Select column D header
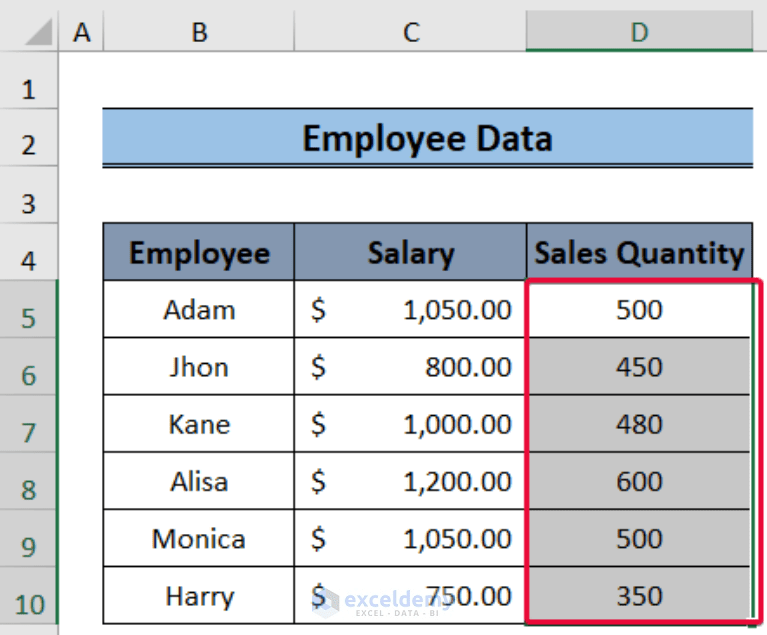The width and height of the screenshot is (767, 635). tap(639, 32)
